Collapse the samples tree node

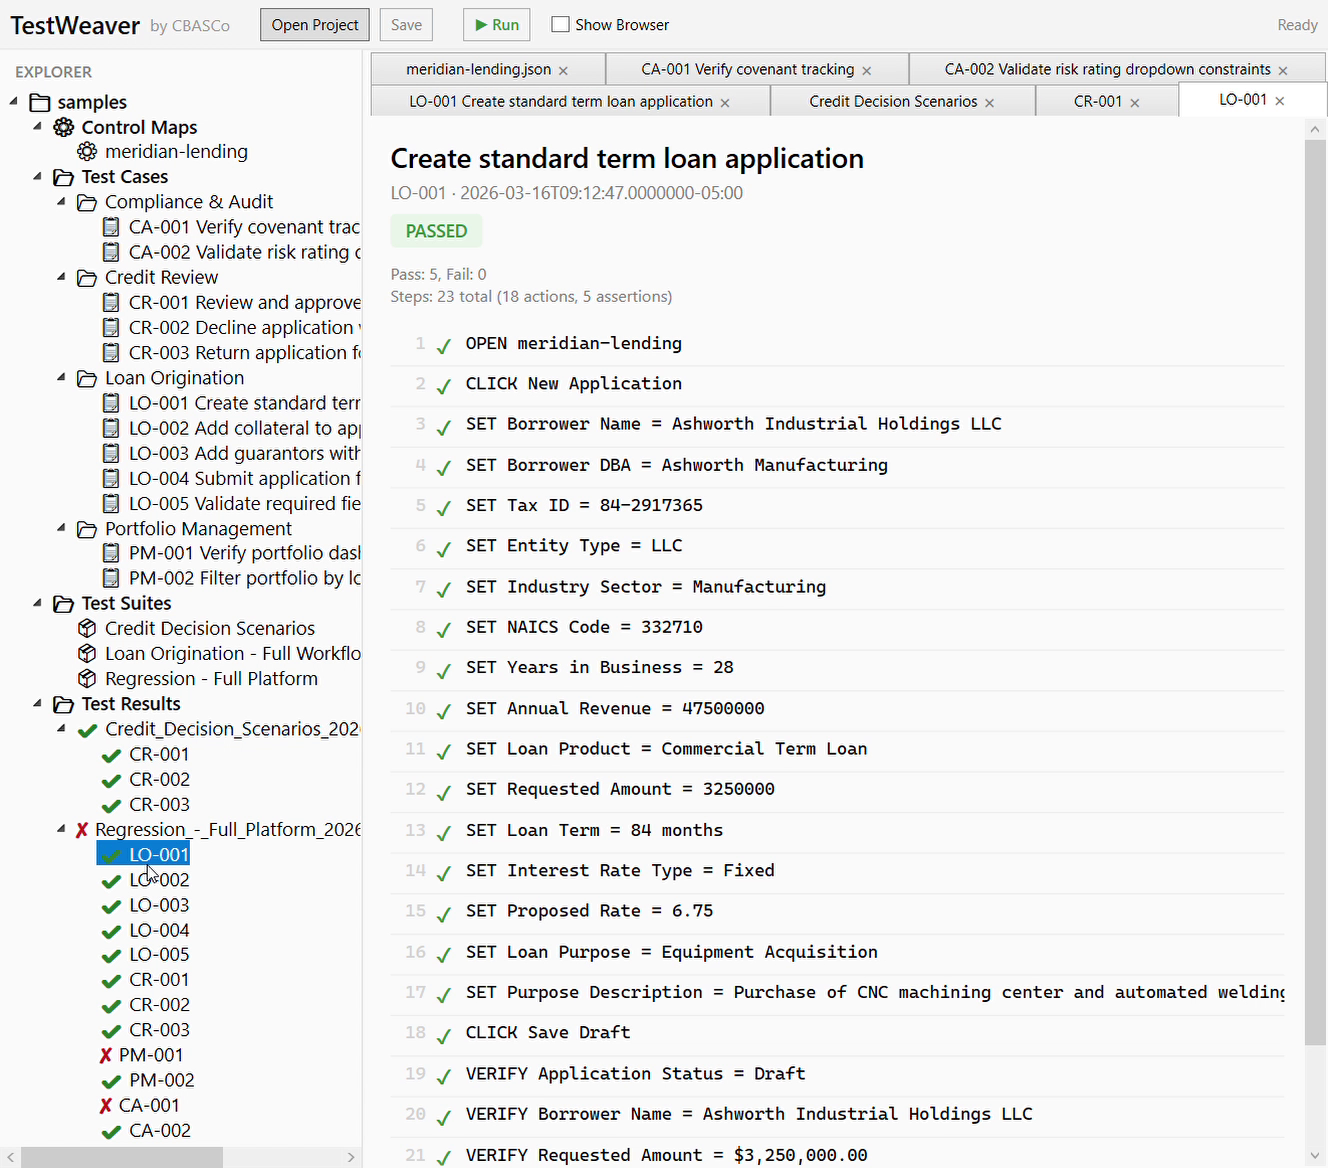13,101
